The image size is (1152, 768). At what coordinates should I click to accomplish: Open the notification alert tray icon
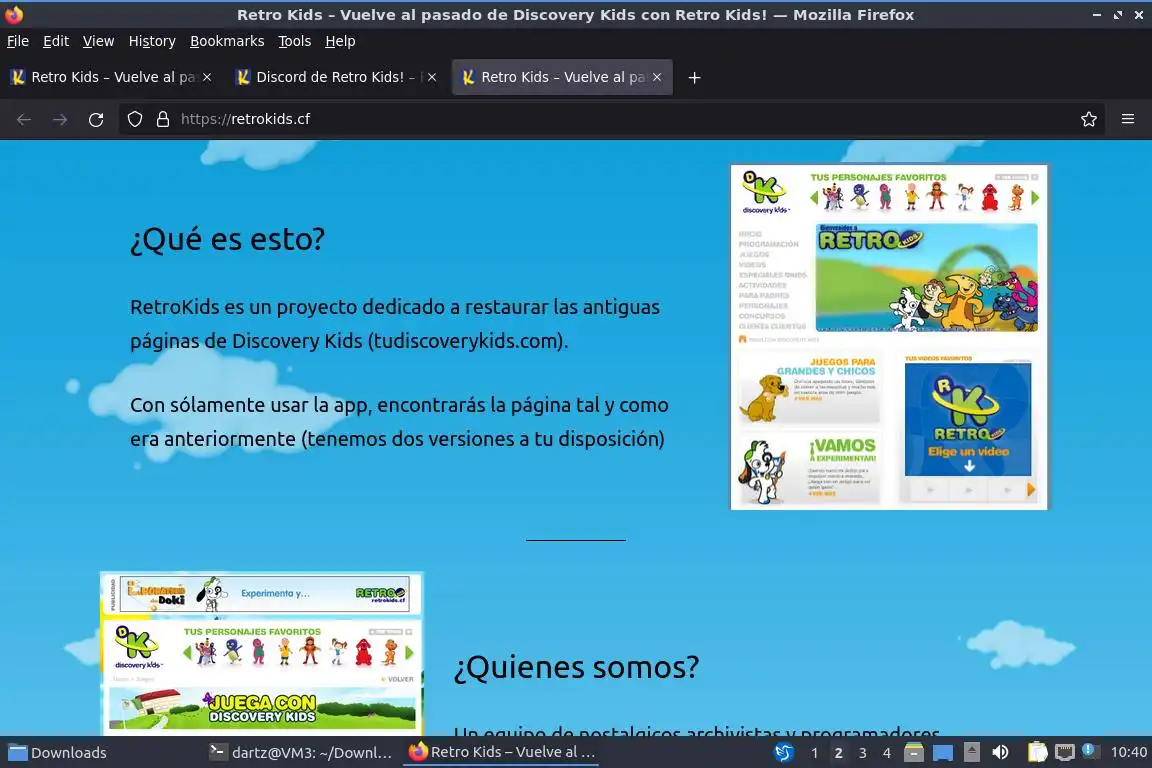[1090, 751]
